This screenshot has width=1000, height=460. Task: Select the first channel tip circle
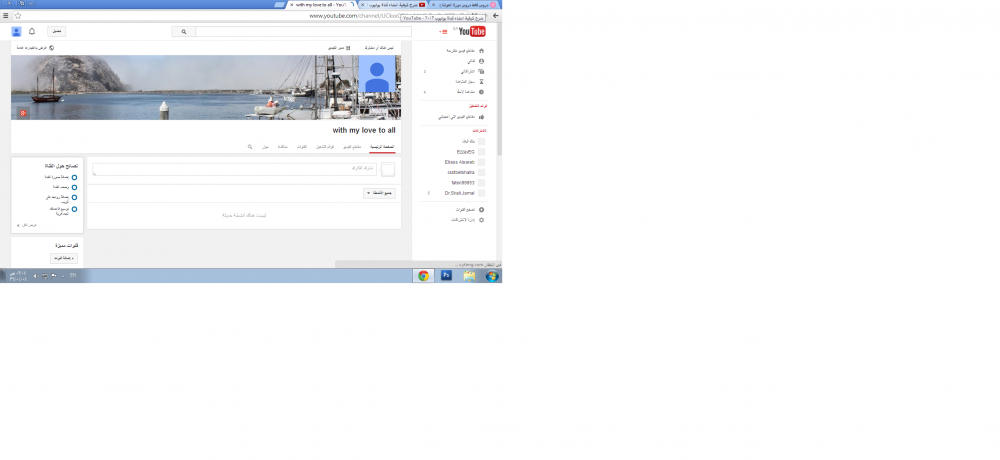[x=75, y=177]
